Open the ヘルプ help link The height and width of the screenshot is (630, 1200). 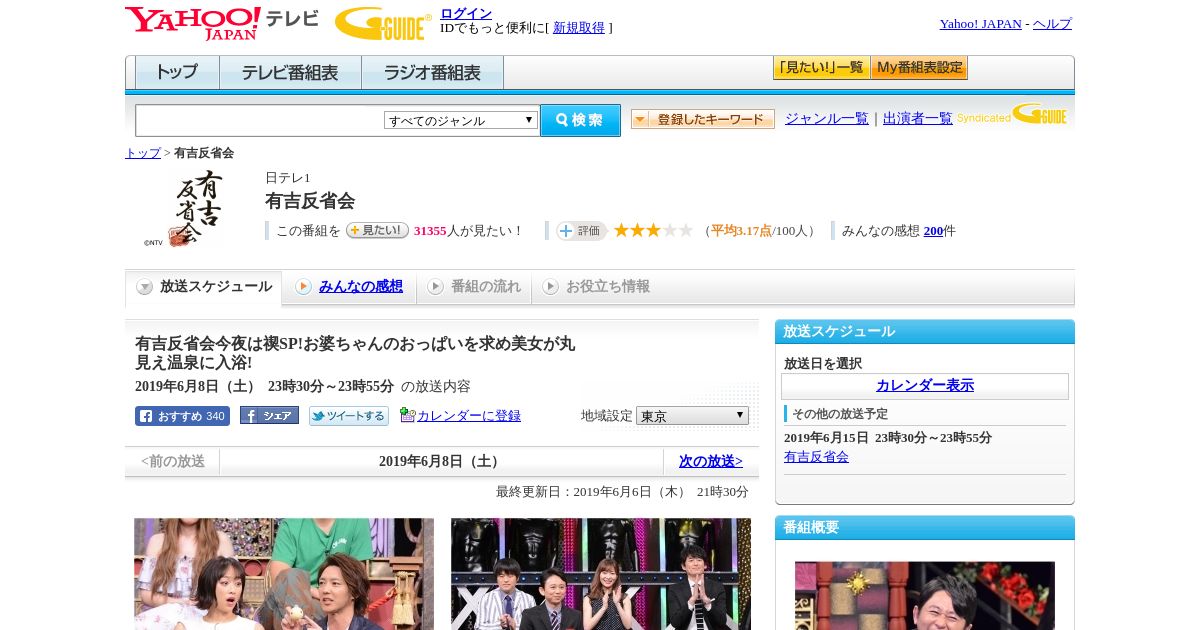coord(1052,24)
